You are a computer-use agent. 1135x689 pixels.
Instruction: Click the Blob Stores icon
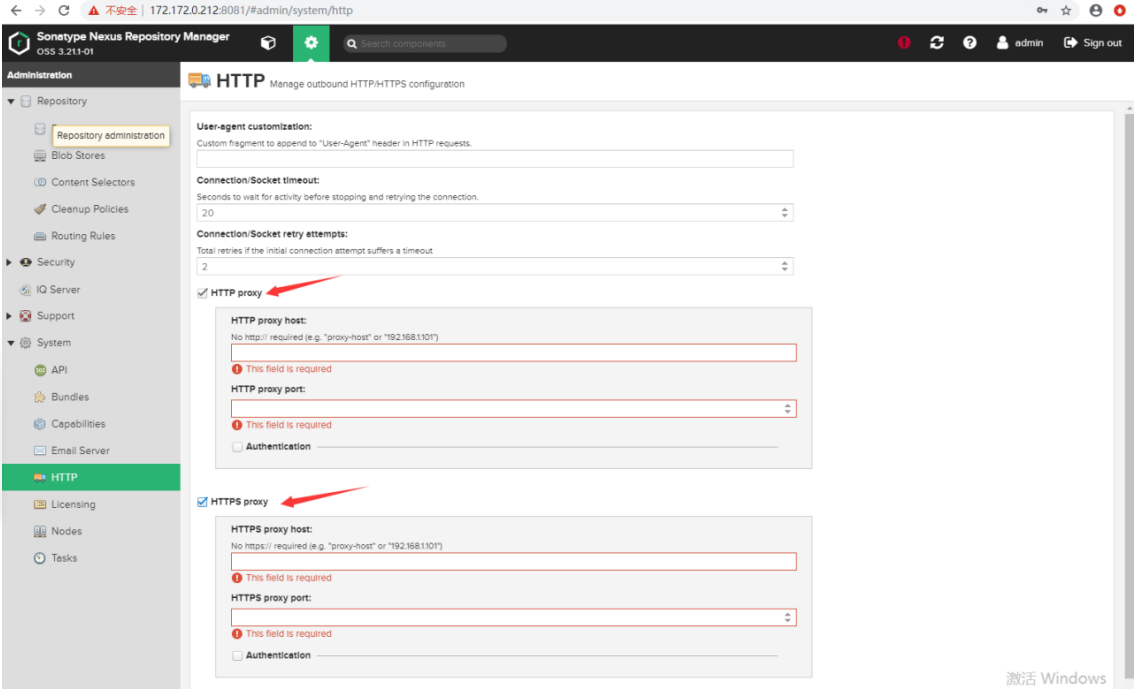click(x=40, y=156)
